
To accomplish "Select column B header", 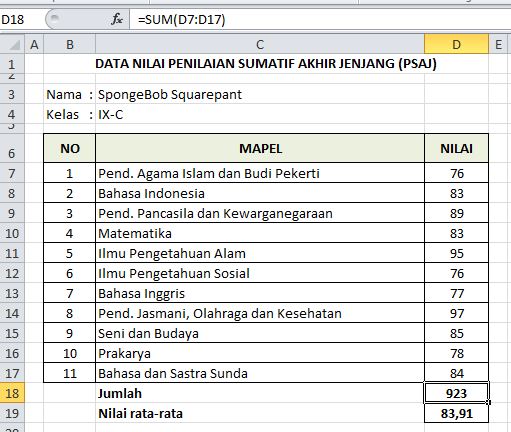I will point(70,44).
